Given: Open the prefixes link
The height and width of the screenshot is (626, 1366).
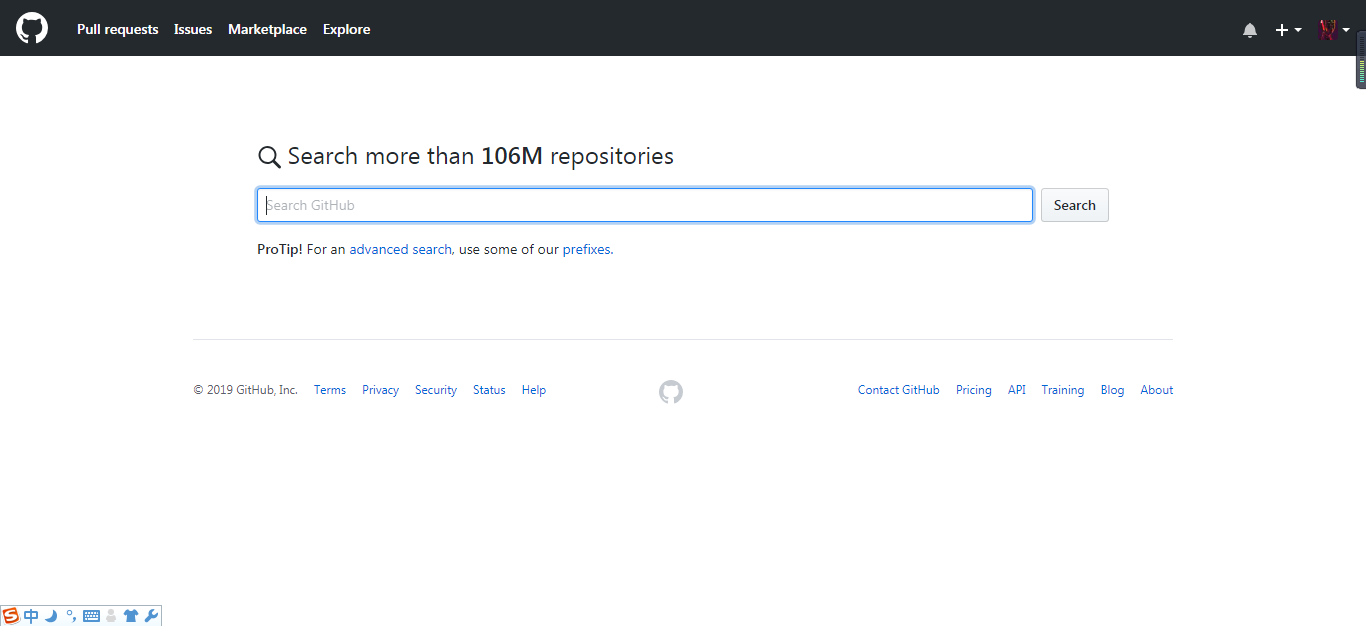Looking at the screenshot, I should (586, 250).
